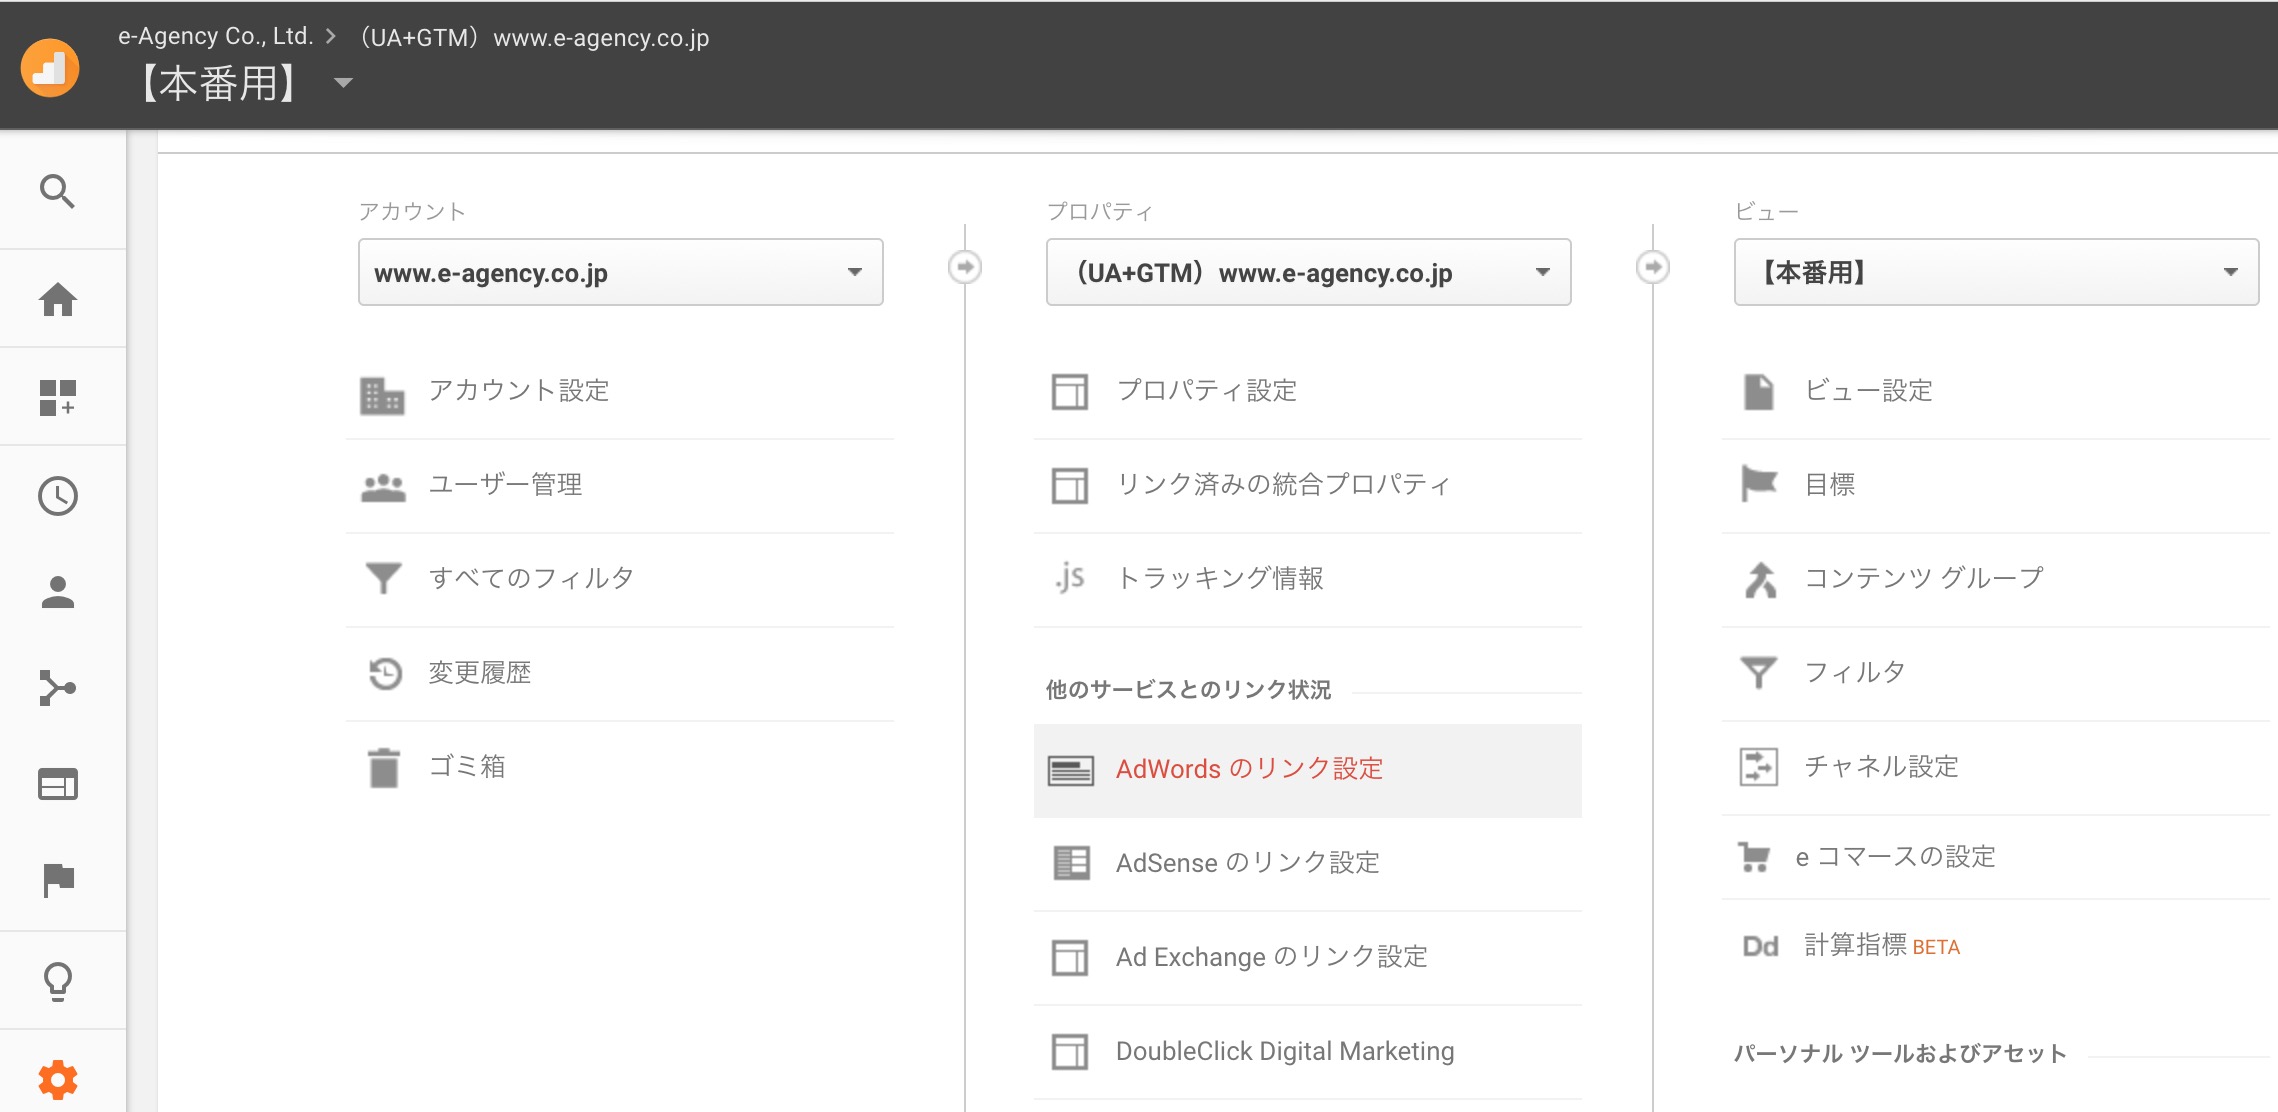Open アカウント設定 link
This screenshot has height=1112, width=2278.
pyautogui.click(x=519, y=390)
